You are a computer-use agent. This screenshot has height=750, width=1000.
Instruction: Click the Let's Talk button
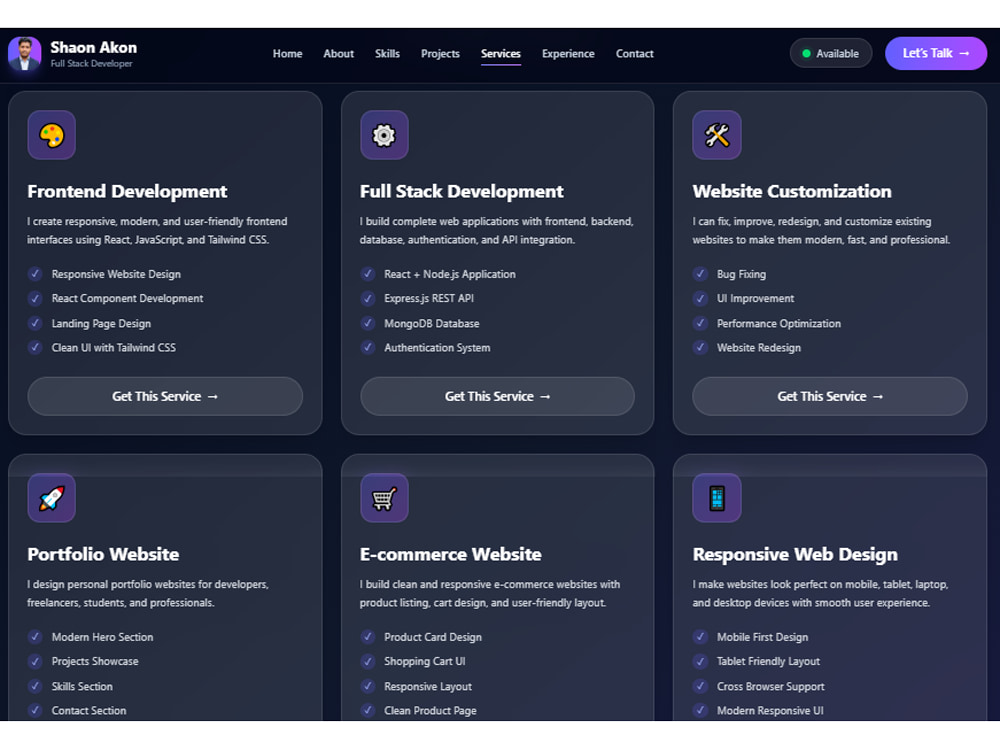click(x=936, y=54)
